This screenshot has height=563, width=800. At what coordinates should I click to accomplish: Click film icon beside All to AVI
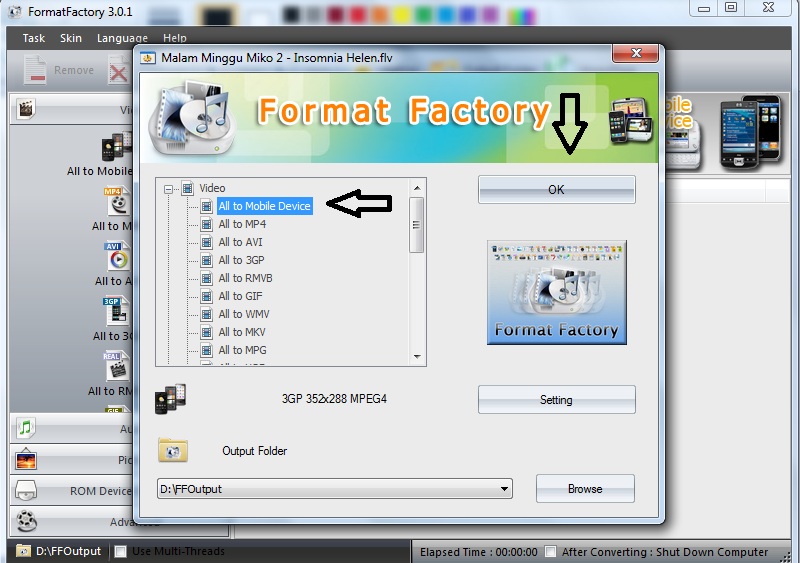(x=206, y=242)
